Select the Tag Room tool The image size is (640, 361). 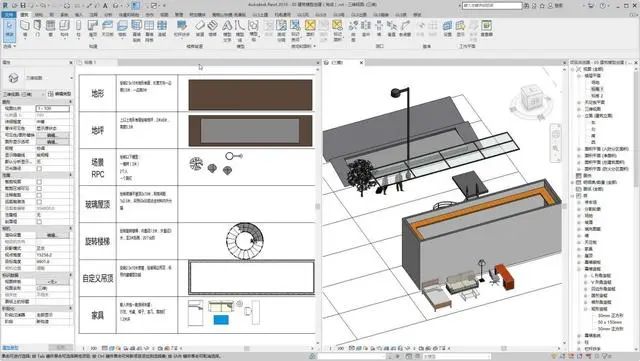[x=295, y=31]
